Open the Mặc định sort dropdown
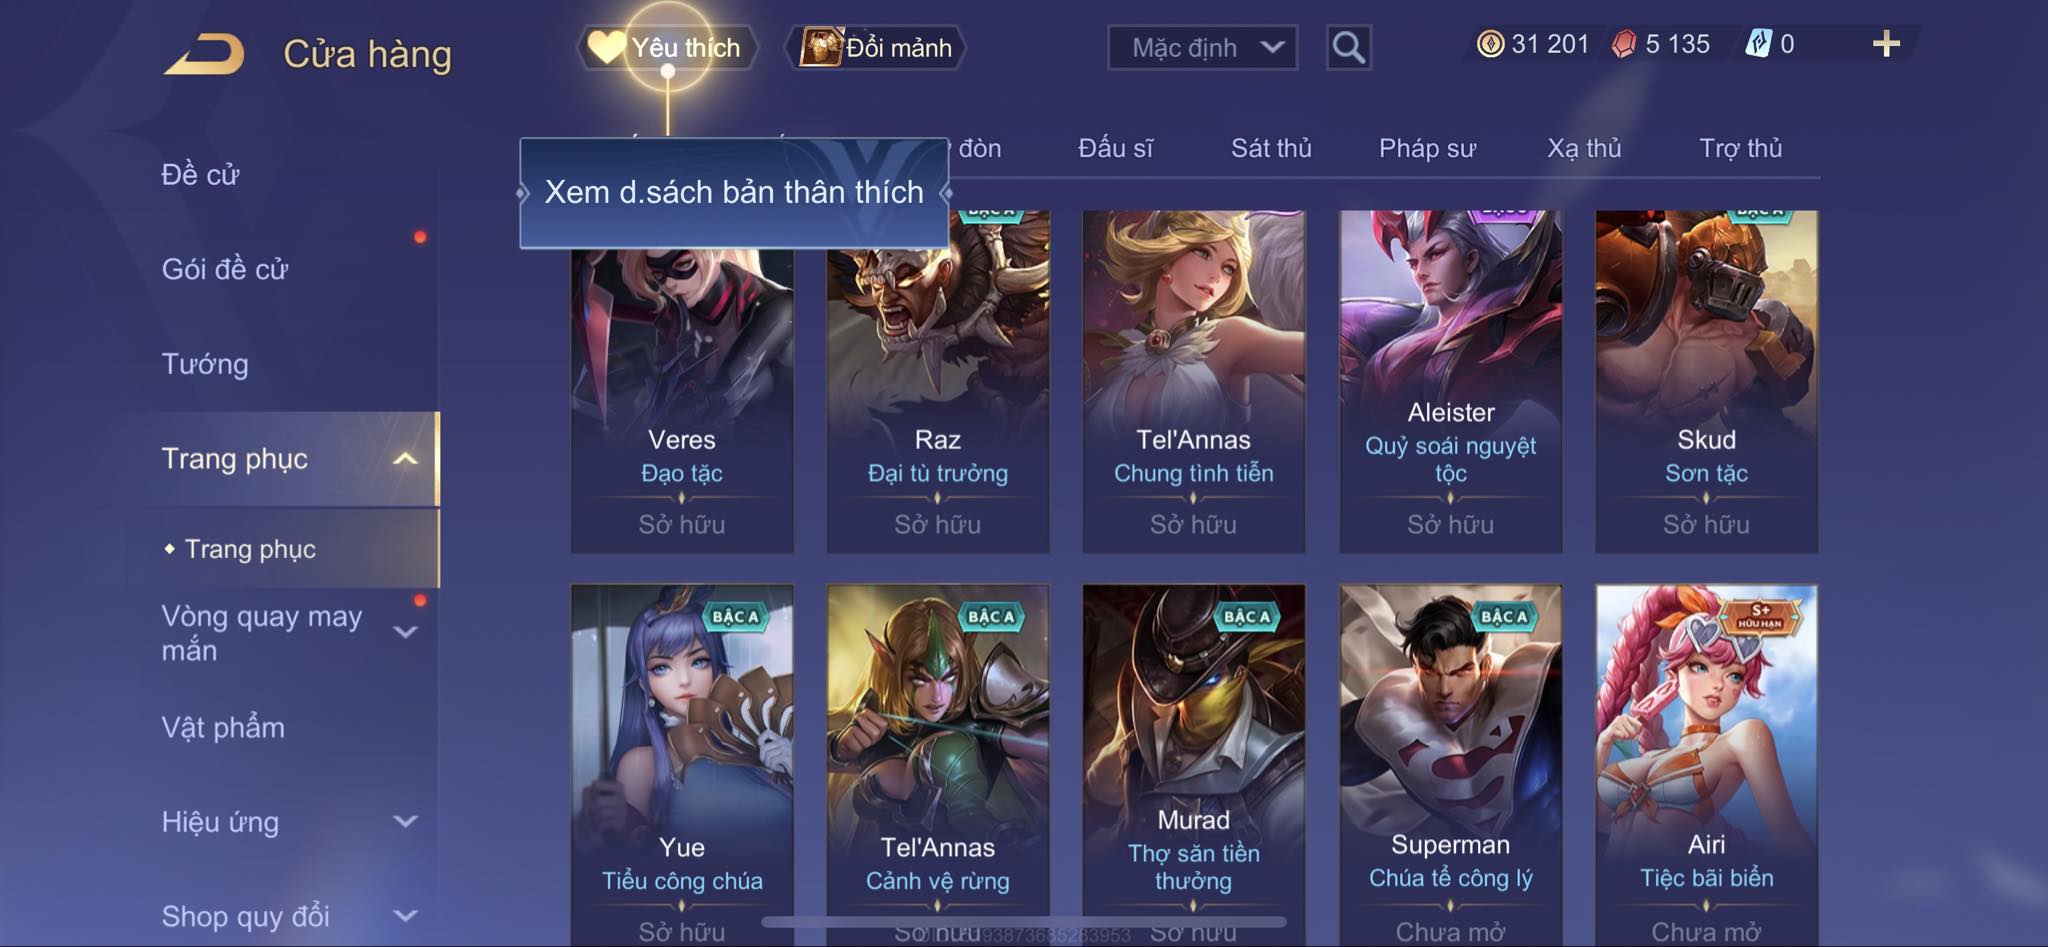This screenshot has width=2048, height=947. tap(1202, 47)
